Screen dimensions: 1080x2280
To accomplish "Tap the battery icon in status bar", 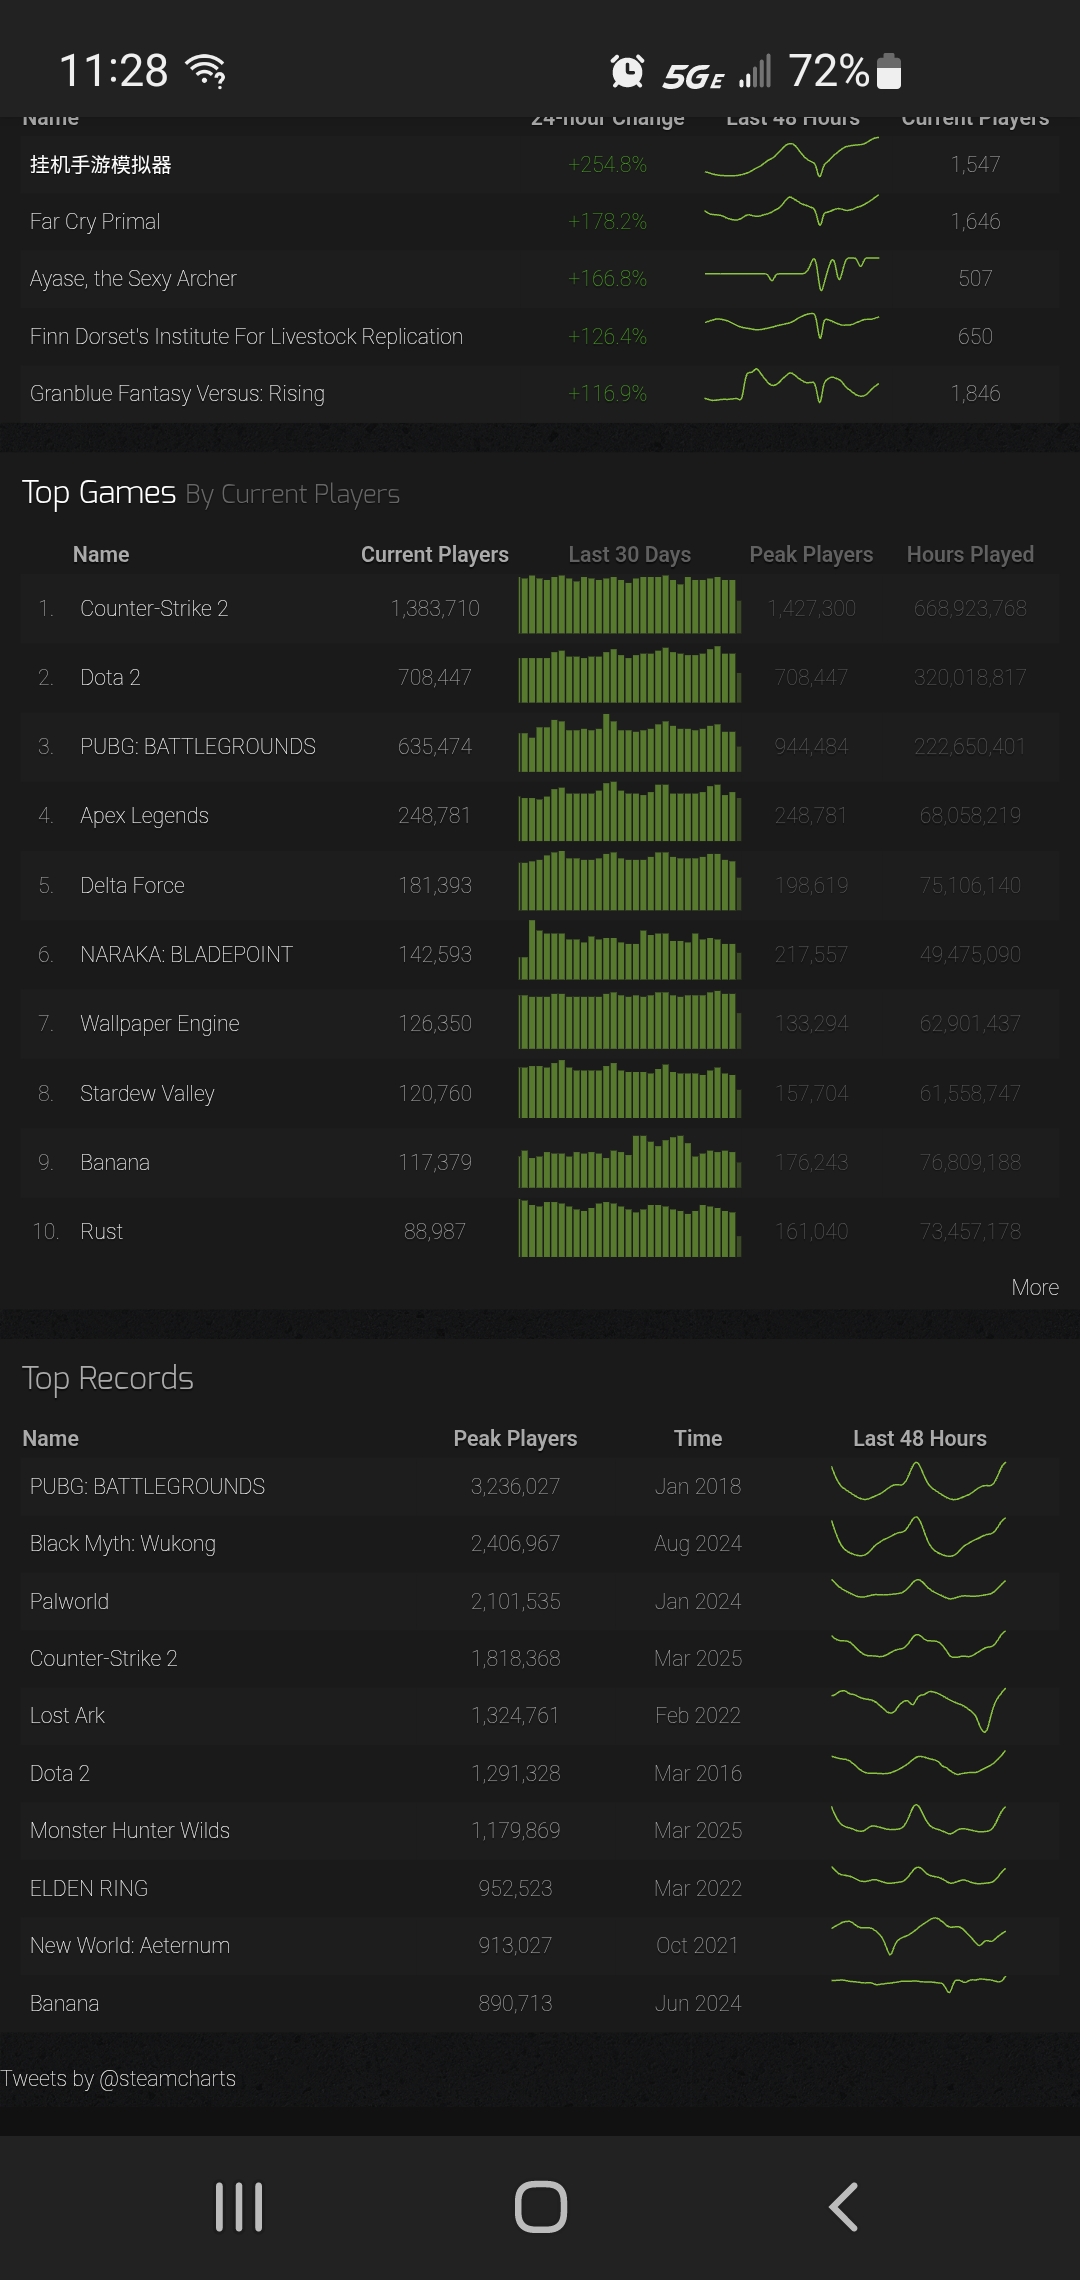I will click(889, 71).
